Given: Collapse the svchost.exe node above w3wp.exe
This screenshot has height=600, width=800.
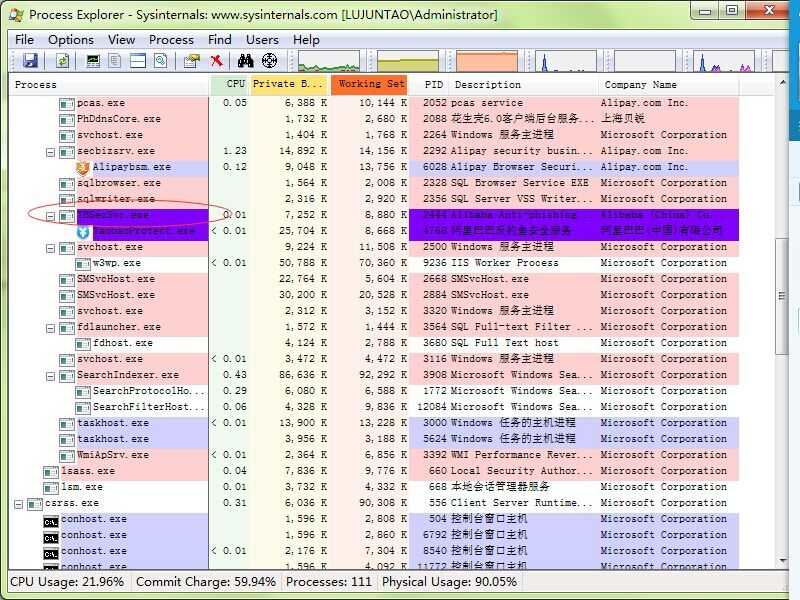Looking at the screenshot, I should (x=51, y=248).
